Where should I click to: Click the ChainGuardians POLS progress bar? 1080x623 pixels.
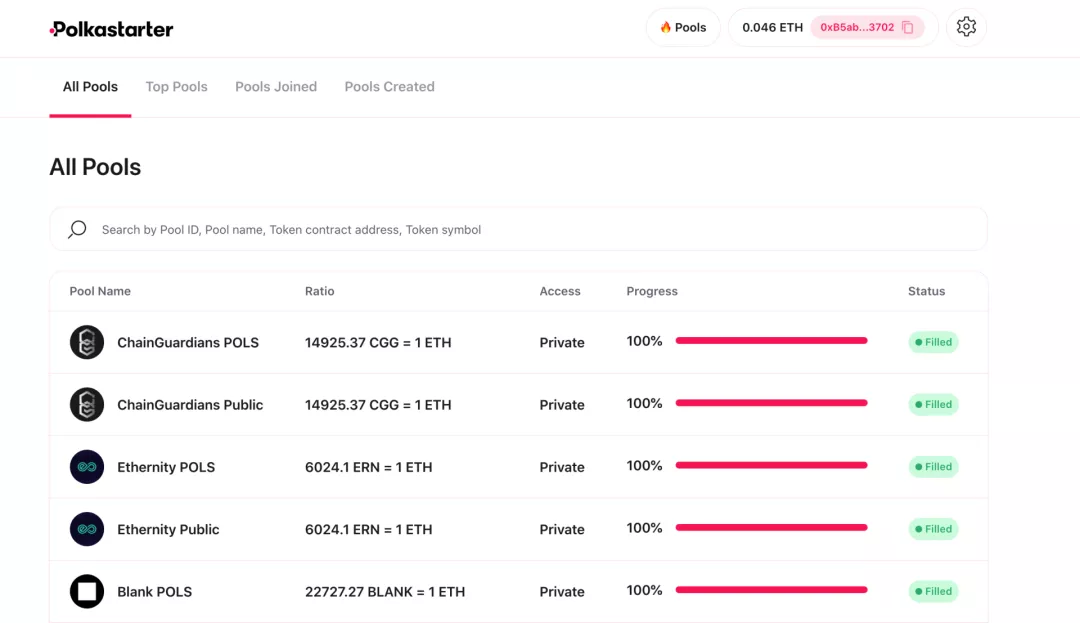771,341
